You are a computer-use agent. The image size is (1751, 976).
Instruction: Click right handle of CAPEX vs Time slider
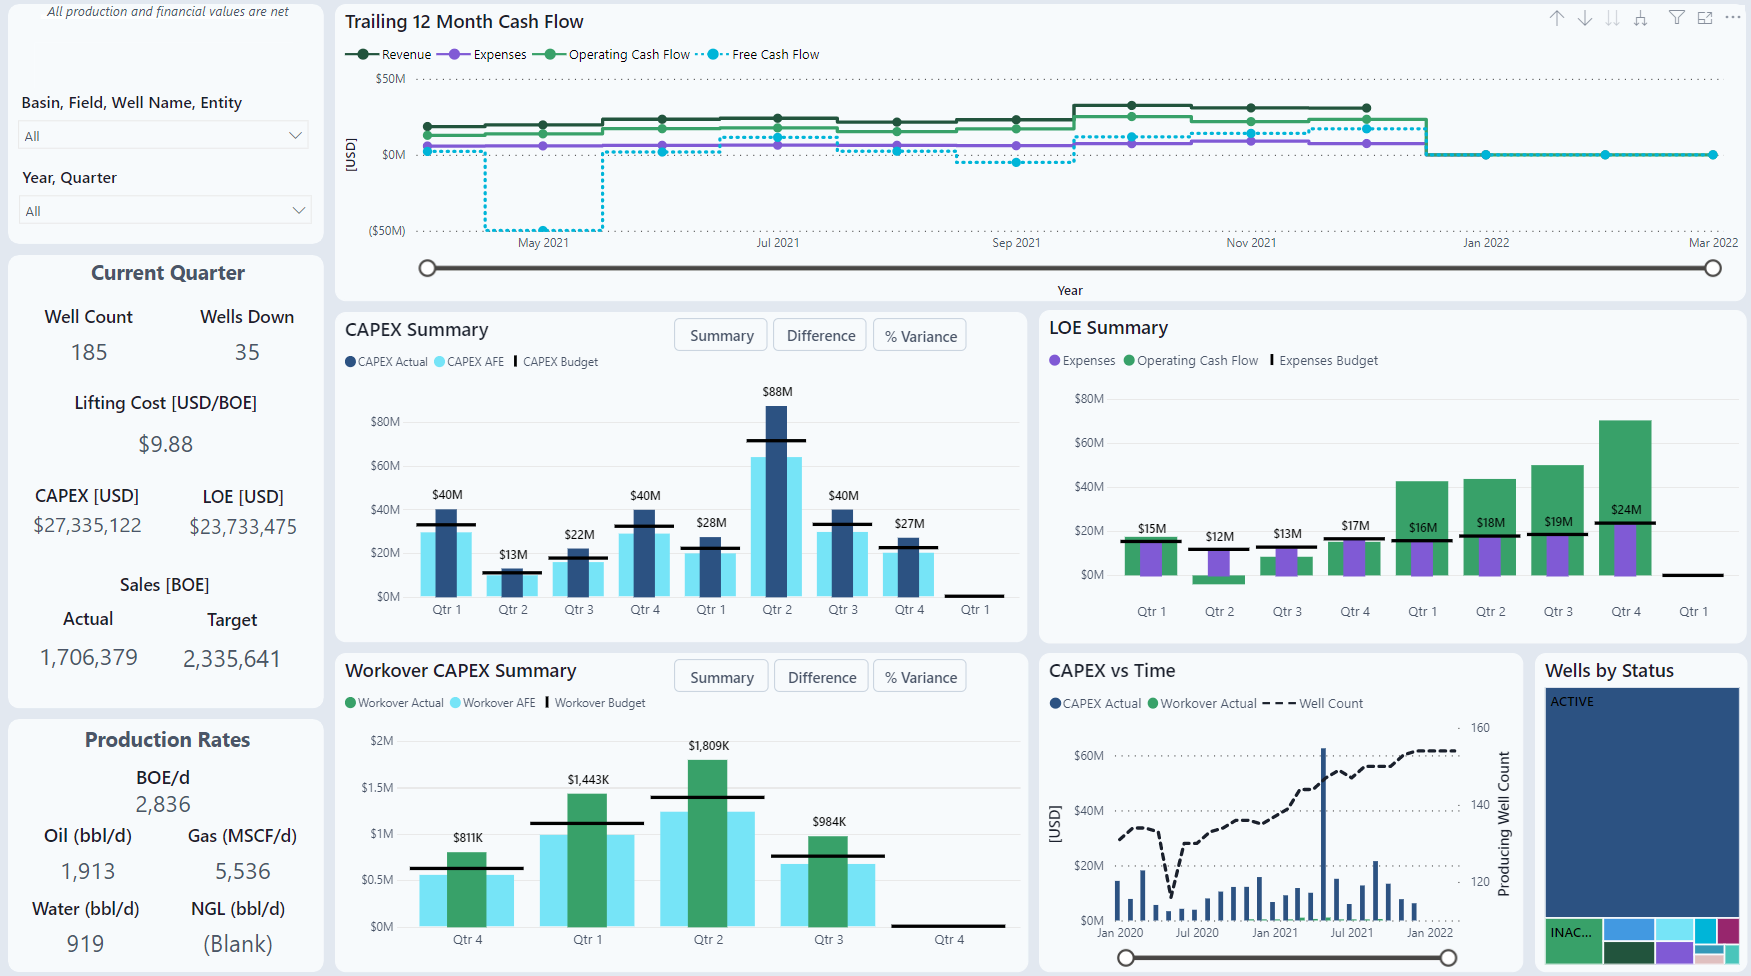pos(1447,958)
